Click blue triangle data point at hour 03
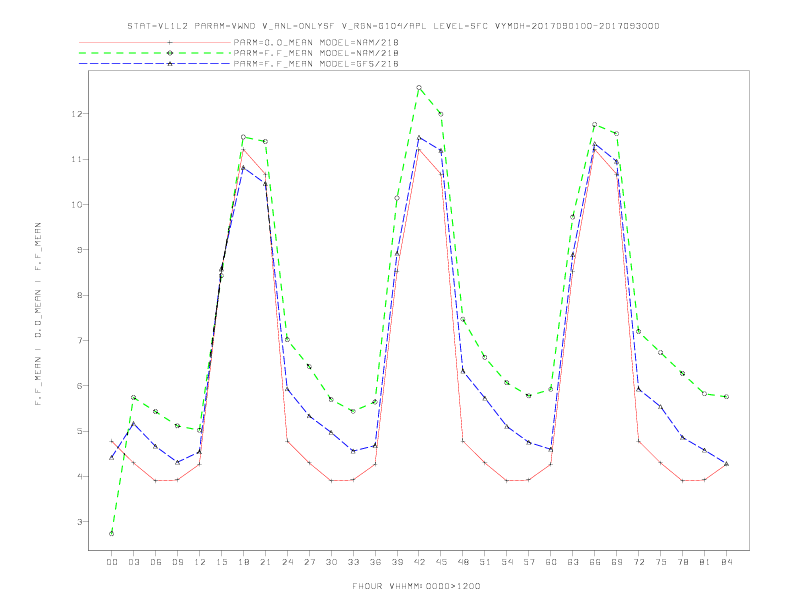This screenshot has height=612, width=792. coord(133,423)
